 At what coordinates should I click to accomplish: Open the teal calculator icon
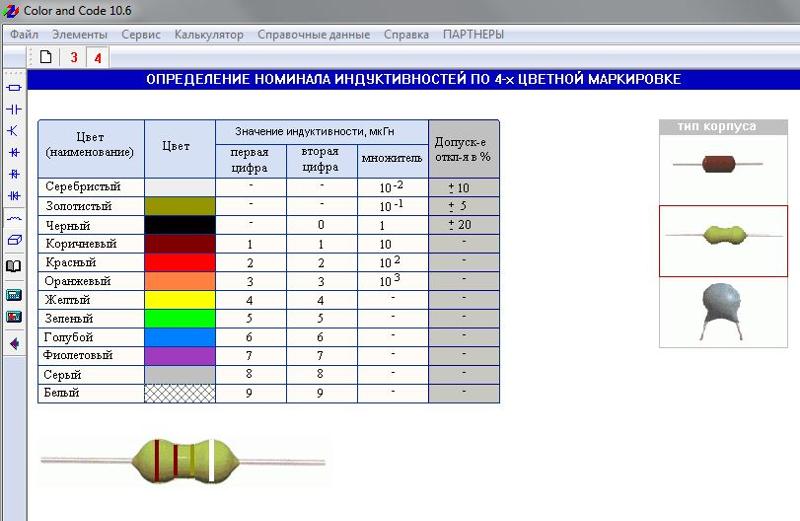tap(14, 295)
